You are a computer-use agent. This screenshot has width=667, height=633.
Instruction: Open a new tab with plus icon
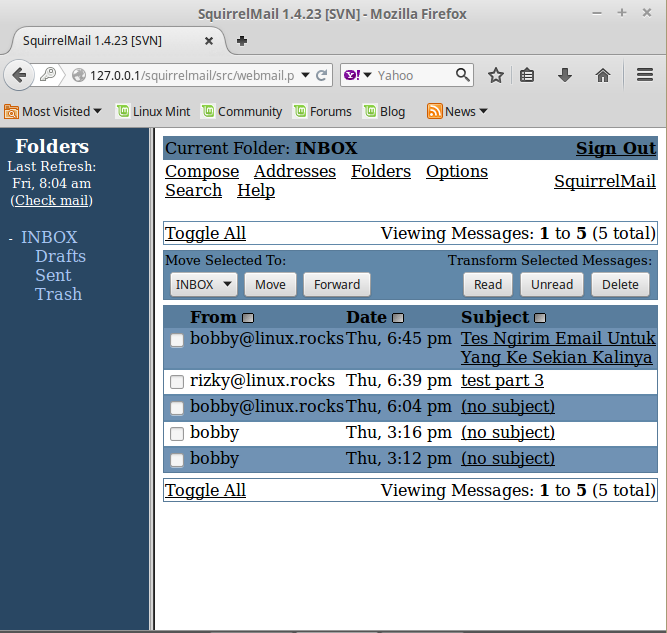coord(242,41)
